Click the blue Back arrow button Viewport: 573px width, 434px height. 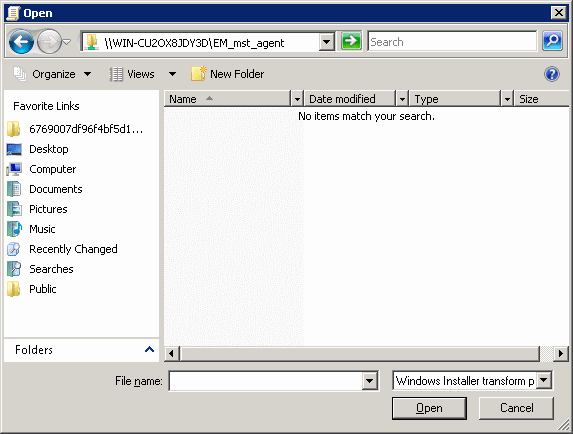[x=21, y=42]
